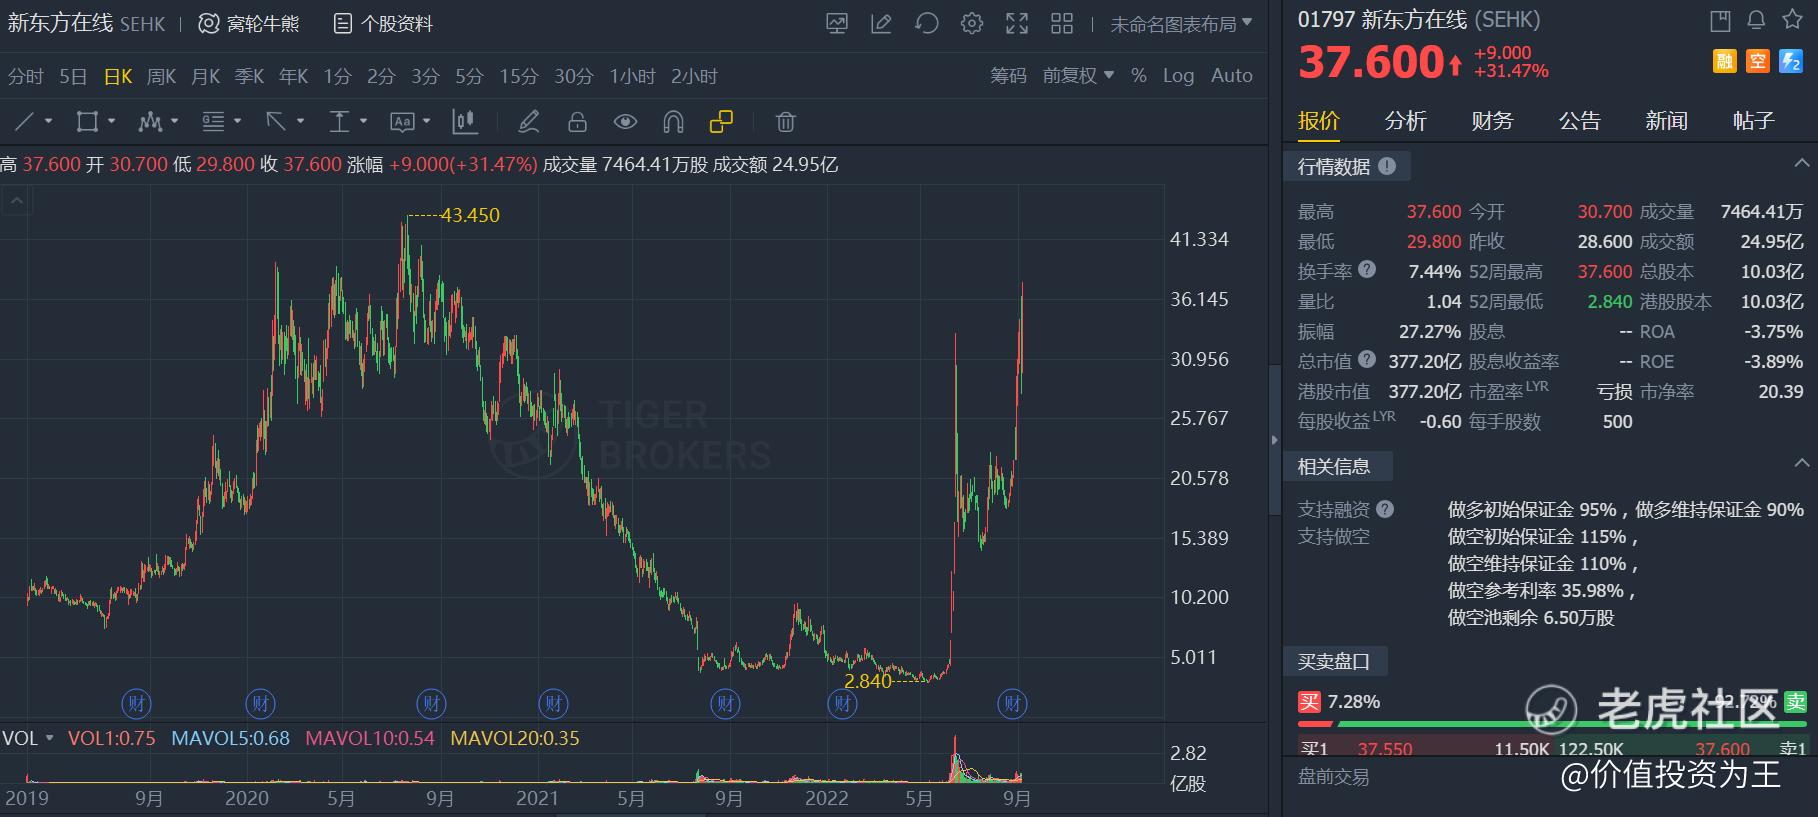Select the 月K monthly timeframe
Image resolution: width=1818 pixels, height=817 pixels.
pyautogui.click(x=205, y=76)
